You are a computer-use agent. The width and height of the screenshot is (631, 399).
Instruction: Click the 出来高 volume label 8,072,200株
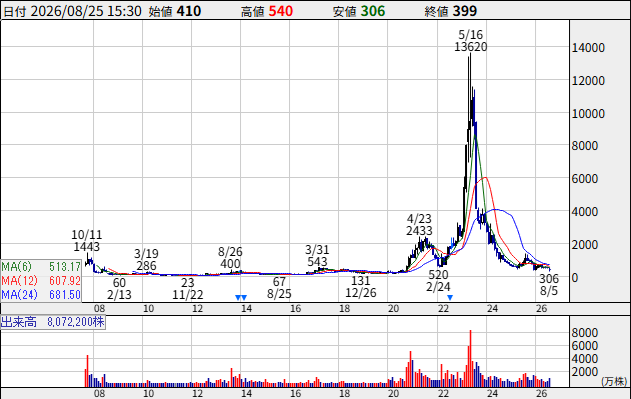(x=76, y=322)
